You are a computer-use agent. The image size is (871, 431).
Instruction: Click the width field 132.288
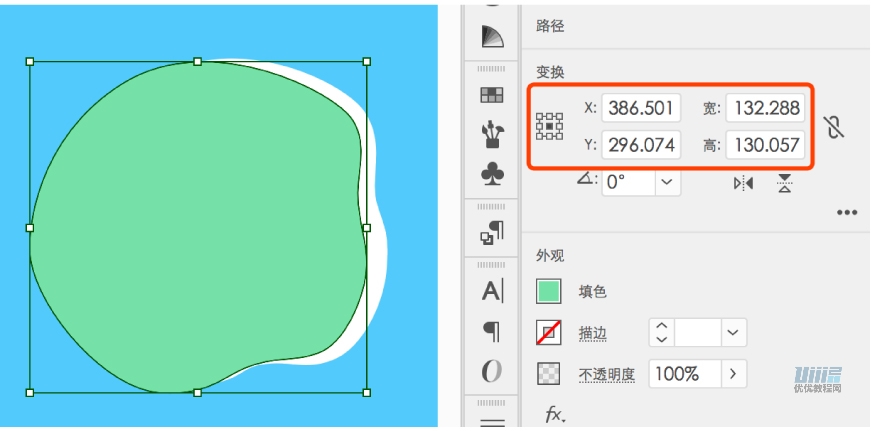tap(765, 108)
